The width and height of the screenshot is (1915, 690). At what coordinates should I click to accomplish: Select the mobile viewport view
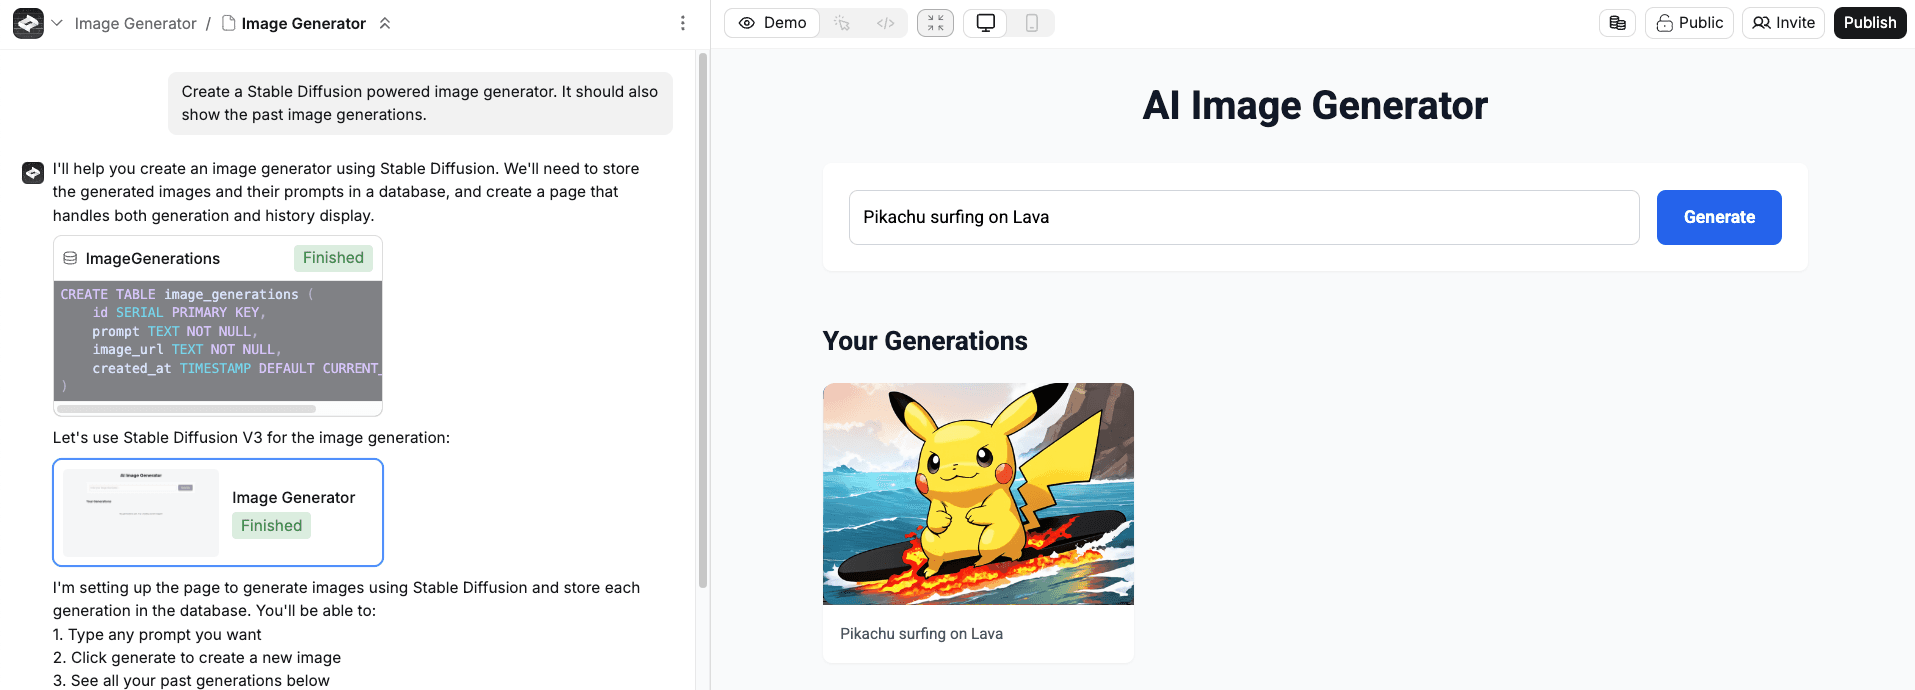(1032, 23)
